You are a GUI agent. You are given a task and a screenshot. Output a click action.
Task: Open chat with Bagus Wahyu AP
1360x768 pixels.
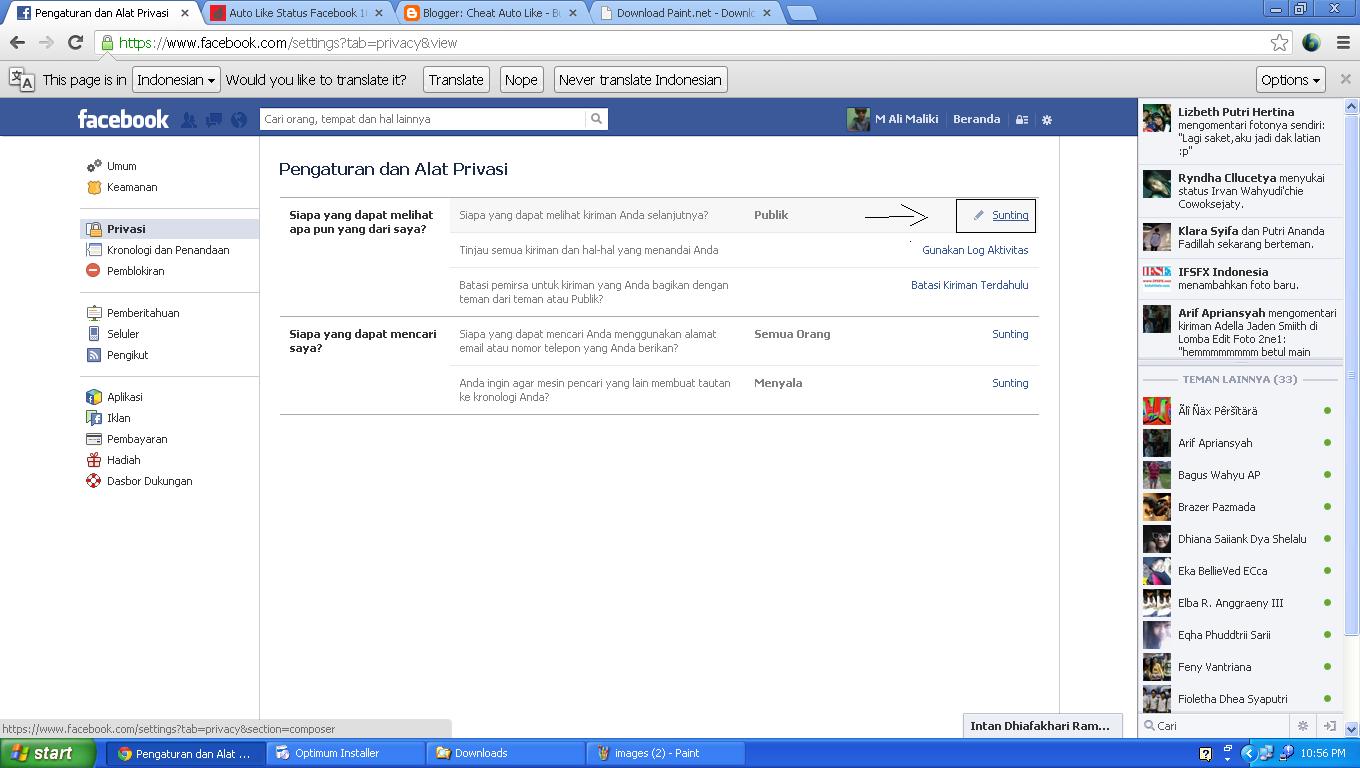1240,475
